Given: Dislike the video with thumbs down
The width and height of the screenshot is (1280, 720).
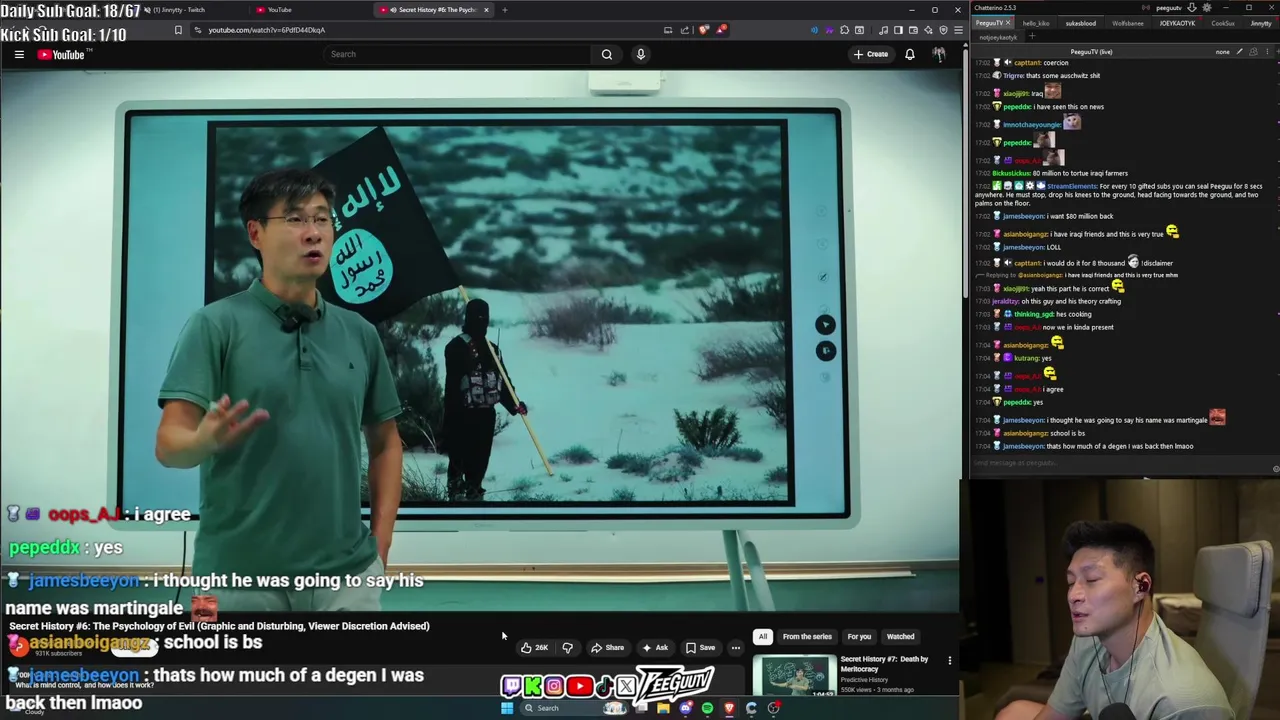Looking at the screenshot, I should tap(567, 647).
